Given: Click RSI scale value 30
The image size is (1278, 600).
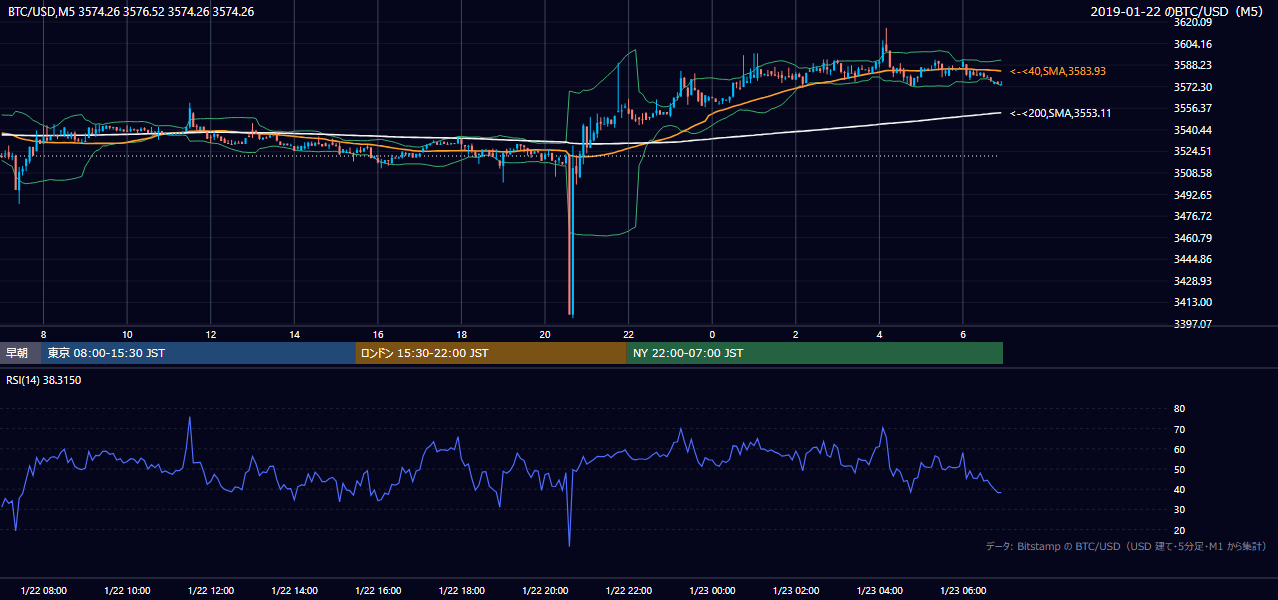Looking at the screenshot, I should [1179, 510].
